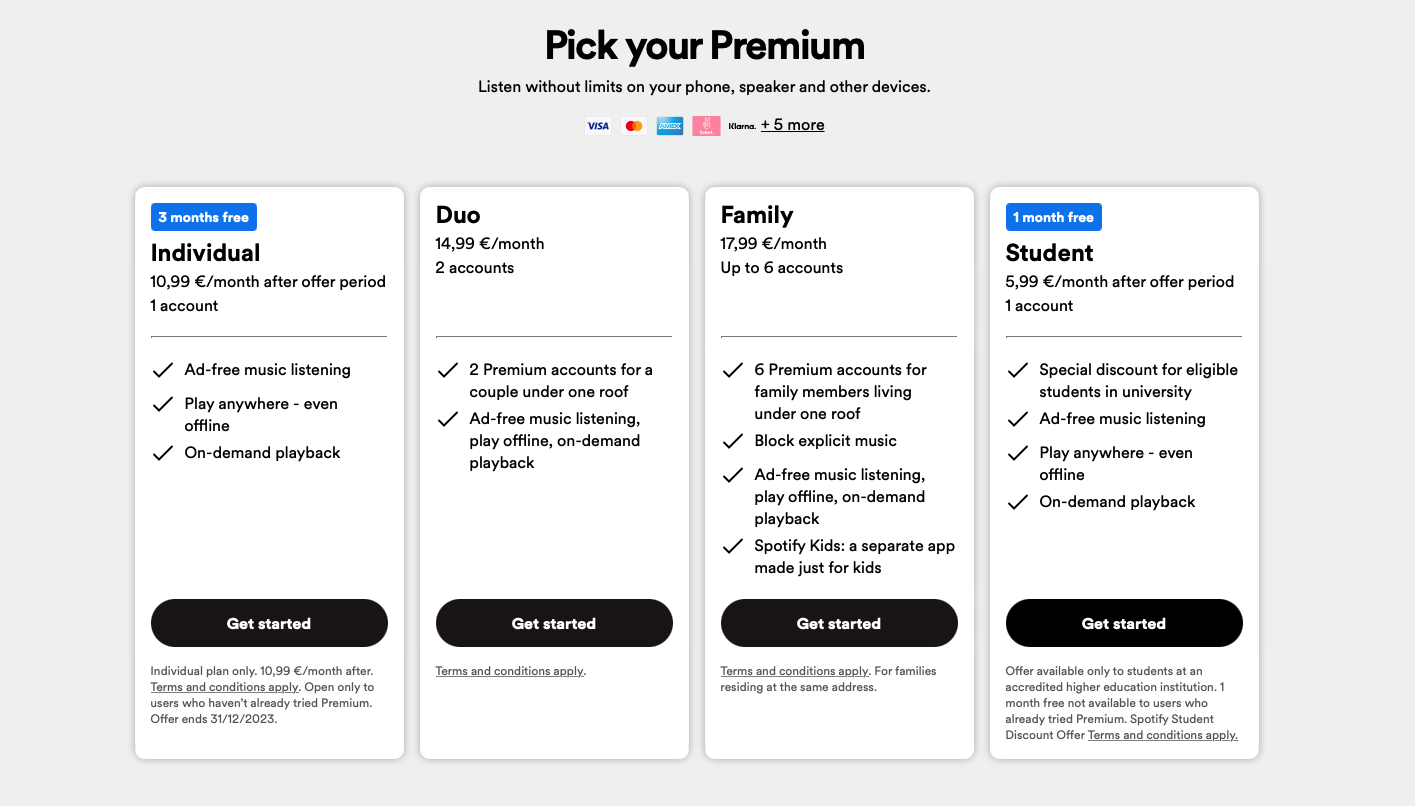Viewport: 1415px width, 806px height.
Task: Click the American Express card icon
Action: point(670,126)
